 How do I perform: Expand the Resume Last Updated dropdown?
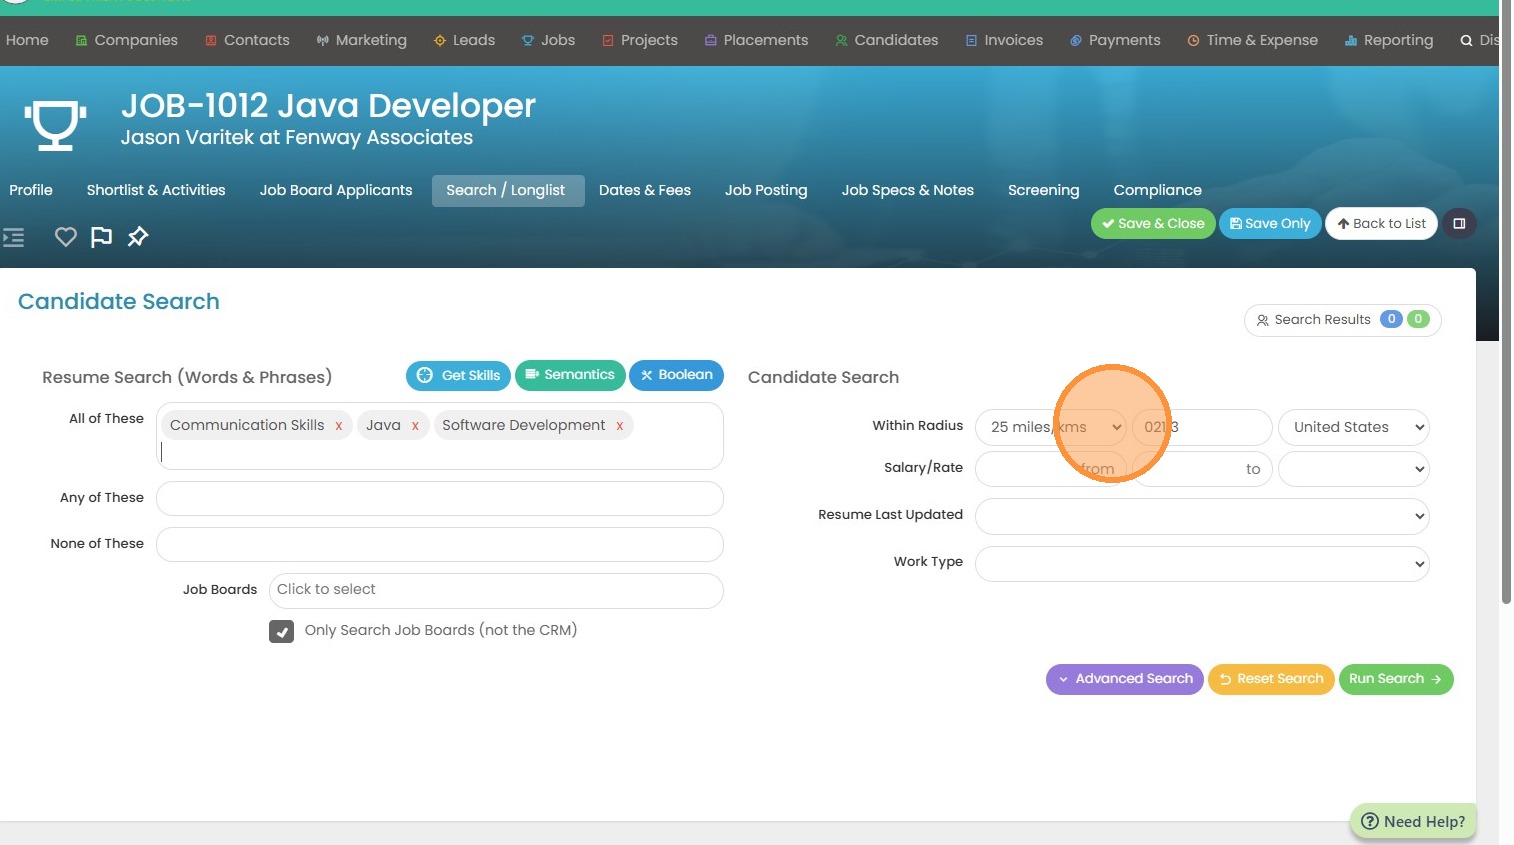click(x=1201, y=516)
